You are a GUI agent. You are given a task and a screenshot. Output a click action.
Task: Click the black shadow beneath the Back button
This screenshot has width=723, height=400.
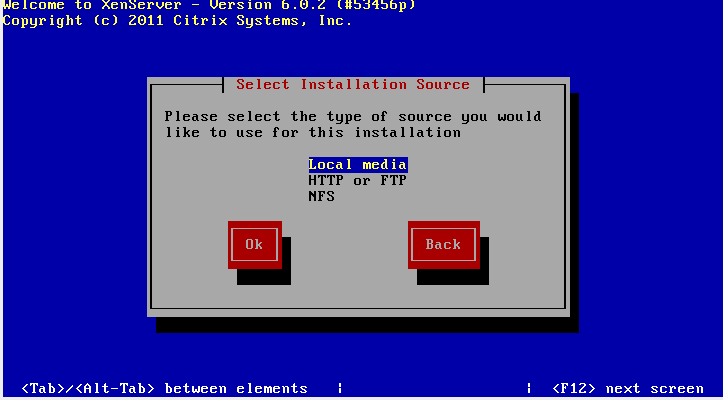(453, 277)
